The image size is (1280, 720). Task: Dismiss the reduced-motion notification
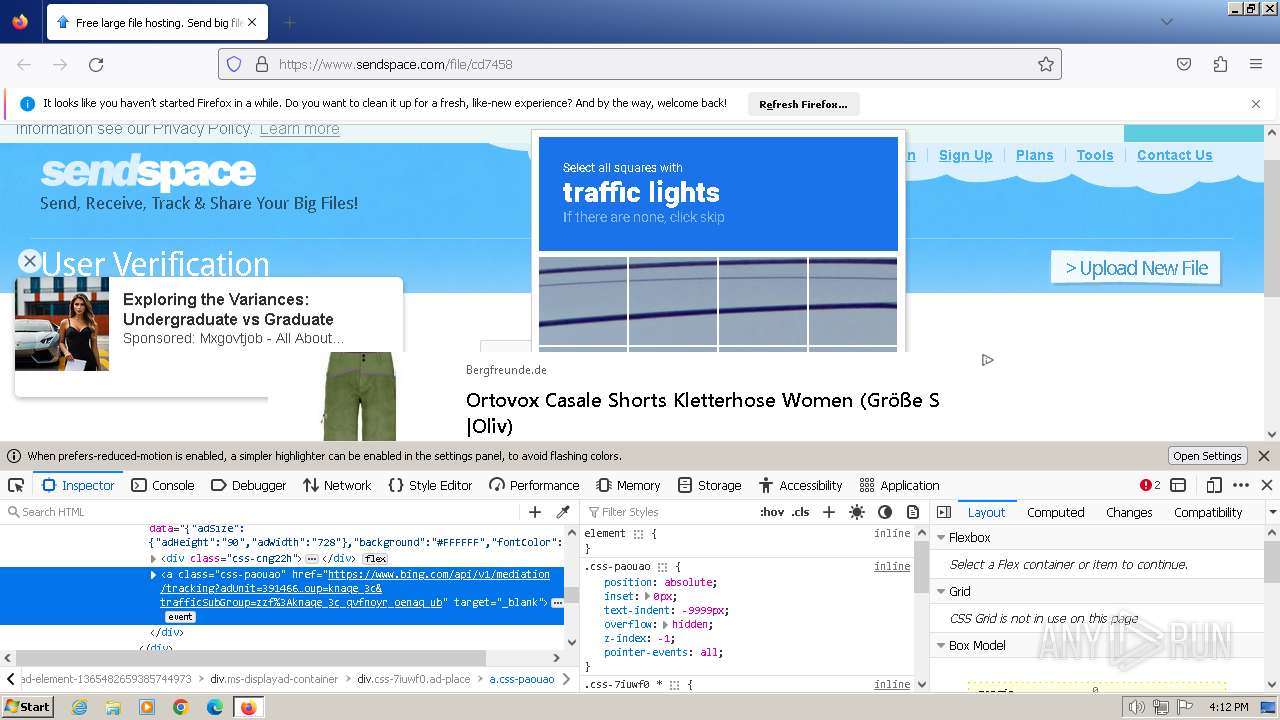[x=1264, y=456]
